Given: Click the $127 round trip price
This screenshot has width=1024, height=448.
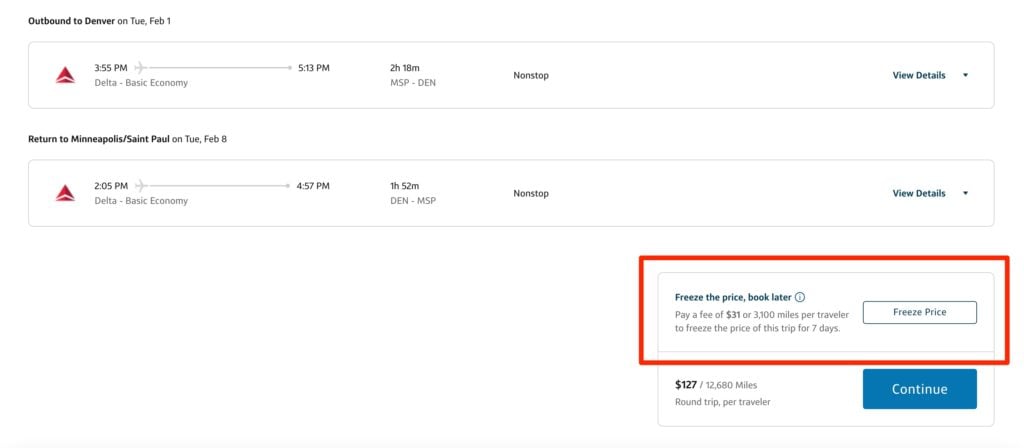Looking at the screenshot, I should [x=686, y=385].
